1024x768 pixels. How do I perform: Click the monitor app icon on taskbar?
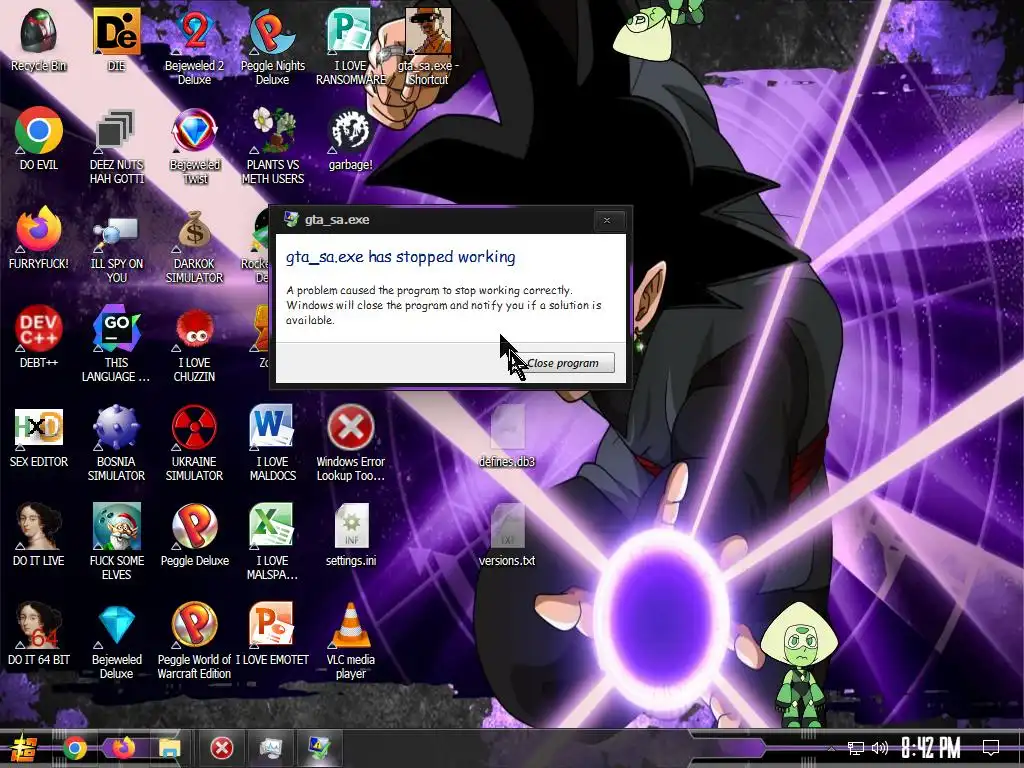tap(270, 748)
